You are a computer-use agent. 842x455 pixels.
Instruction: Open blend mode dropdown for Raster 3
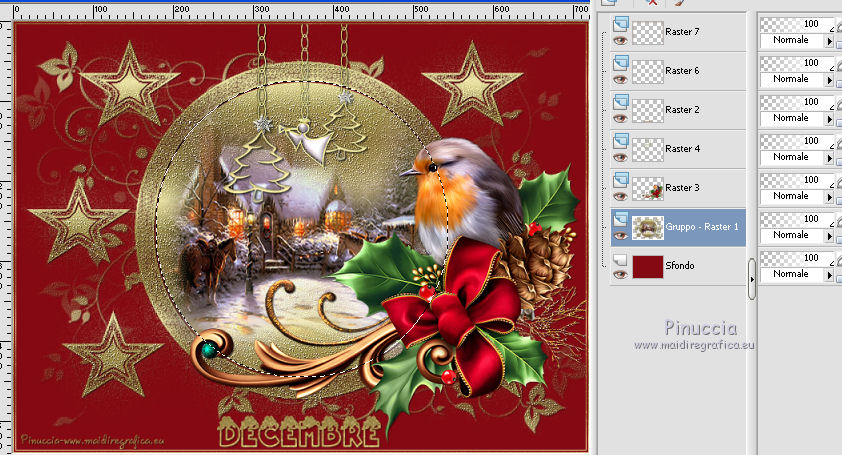click(829, 197)
